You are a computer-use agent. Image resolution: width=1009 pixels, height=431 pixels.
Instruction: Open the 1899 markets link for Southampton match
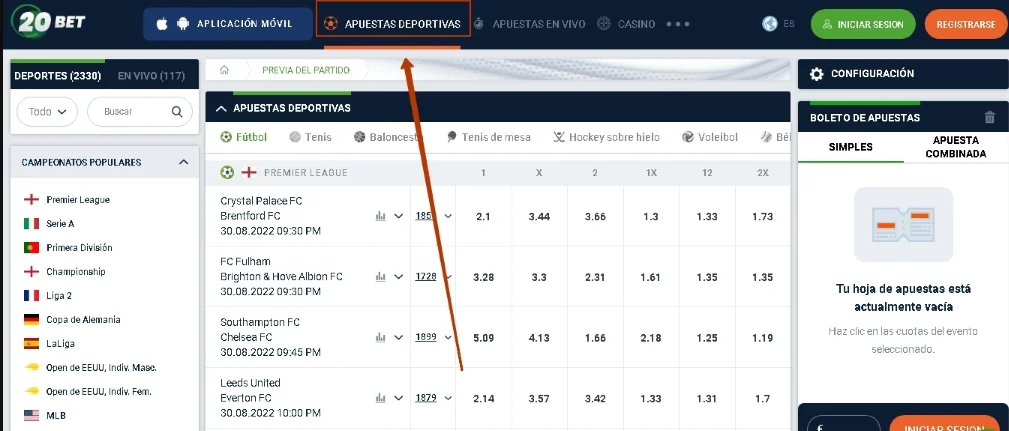426,336
